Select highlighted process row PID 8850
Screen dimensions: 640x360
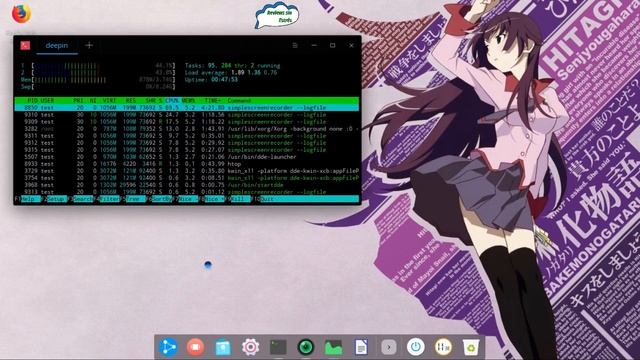click(x=187, y=108)
